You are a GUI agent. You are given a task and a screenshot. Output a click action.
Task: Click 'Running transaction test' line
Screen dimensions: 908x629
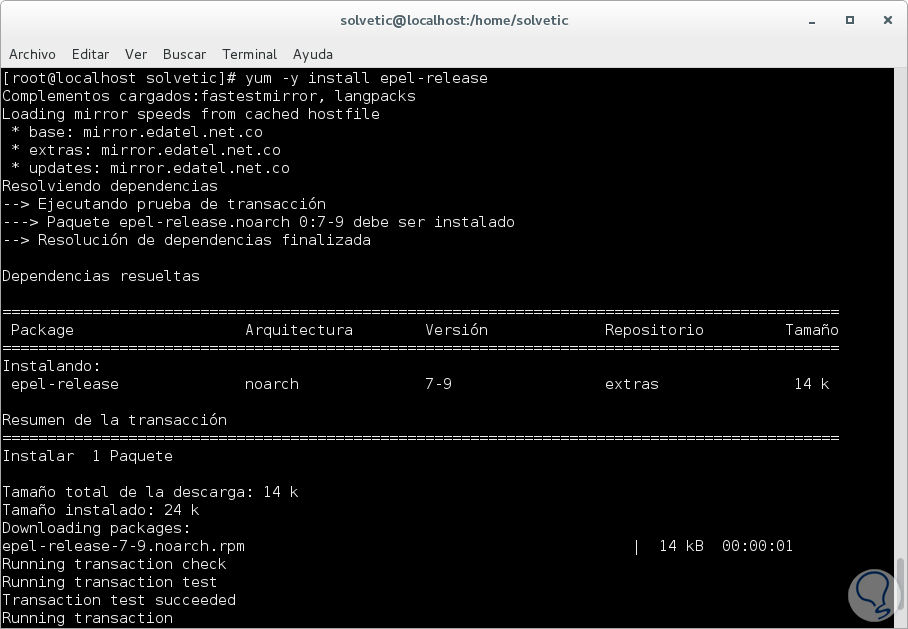(x=110, y=582)
